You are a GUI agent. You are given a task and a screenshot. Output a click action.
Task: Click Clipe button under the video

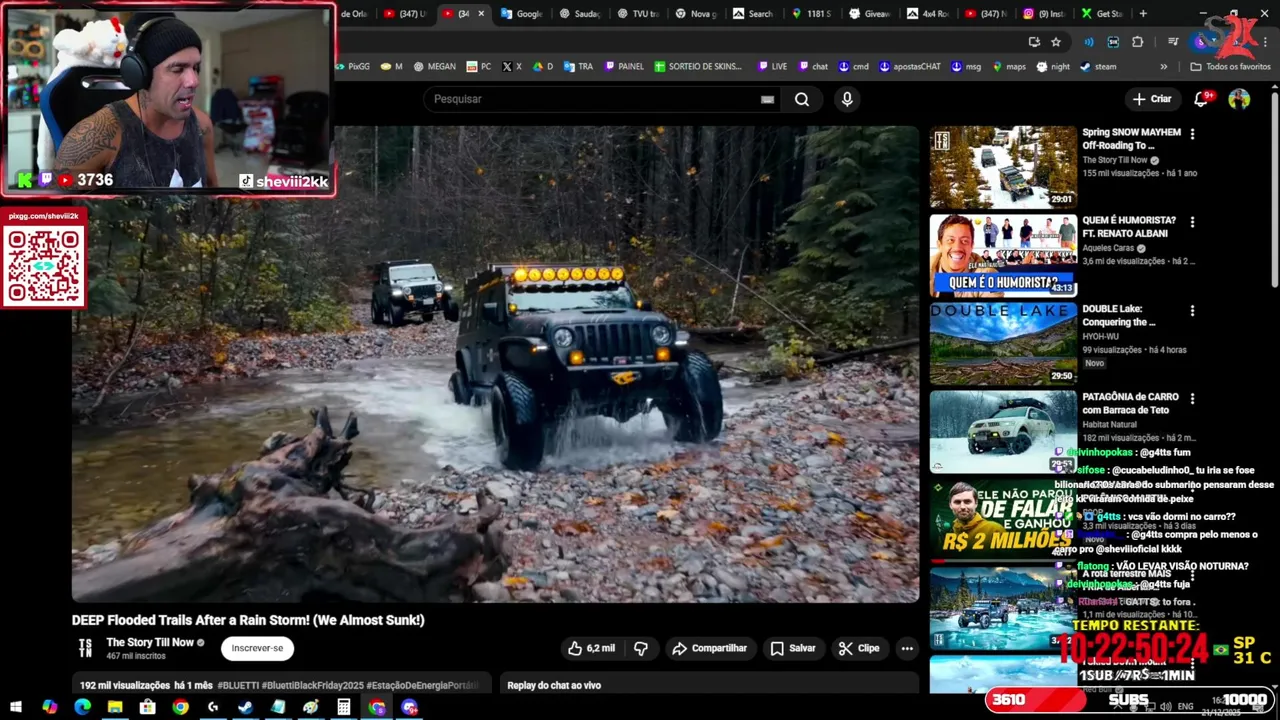pos(859,648)
